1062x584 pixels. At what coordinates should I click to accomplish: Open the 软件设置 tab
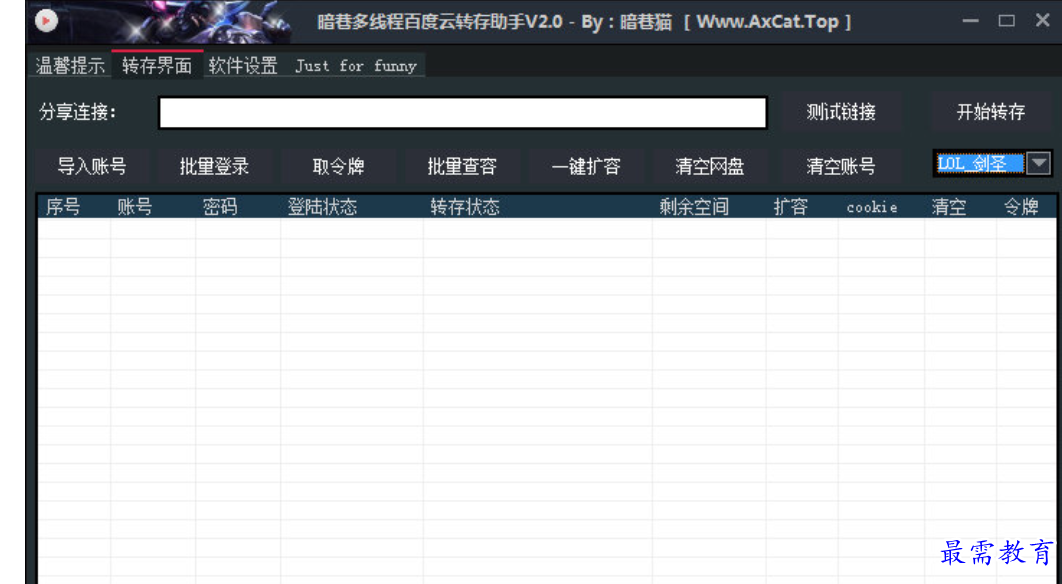coord(243,66)
